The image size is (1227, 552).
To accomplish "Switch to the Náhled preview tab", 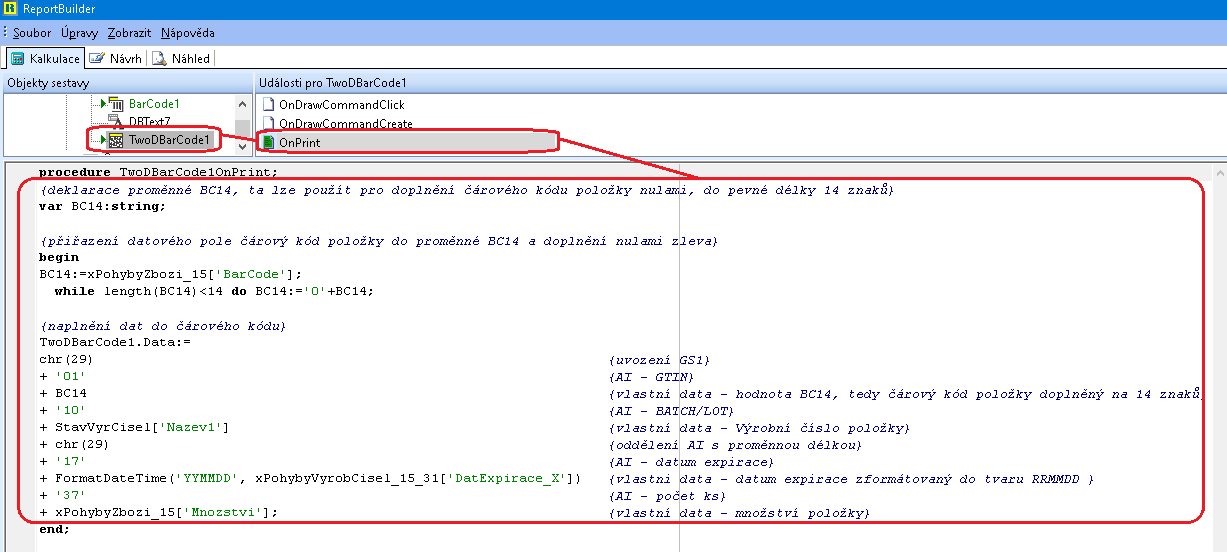I will coord(181,59).
